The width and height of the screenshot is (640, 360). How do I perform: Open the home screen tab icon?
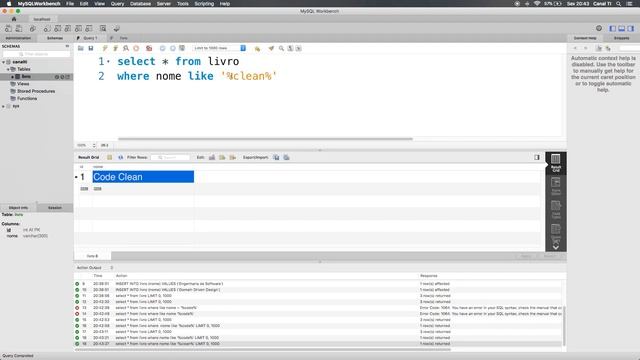tap(14, 19)
